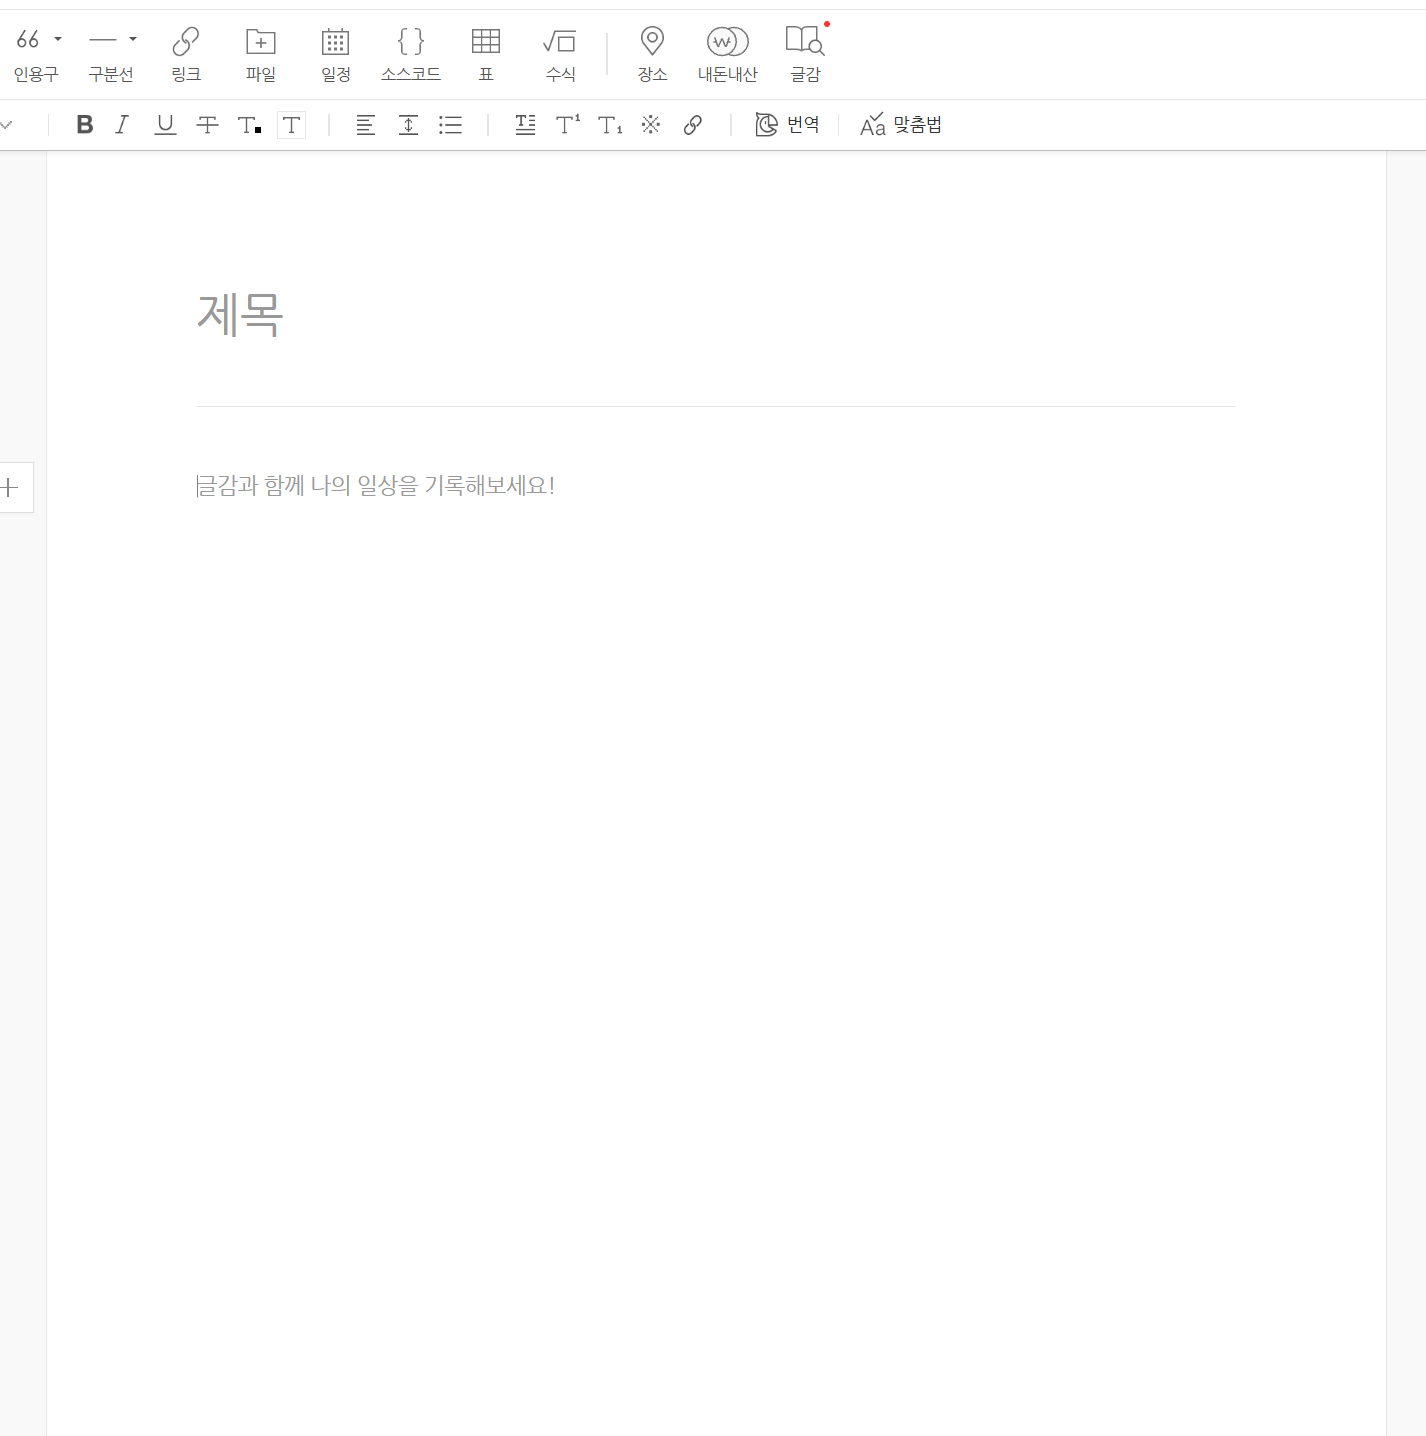Run the 맞춤법 spell check
1426x1436 pixels.
pos(901,125)
